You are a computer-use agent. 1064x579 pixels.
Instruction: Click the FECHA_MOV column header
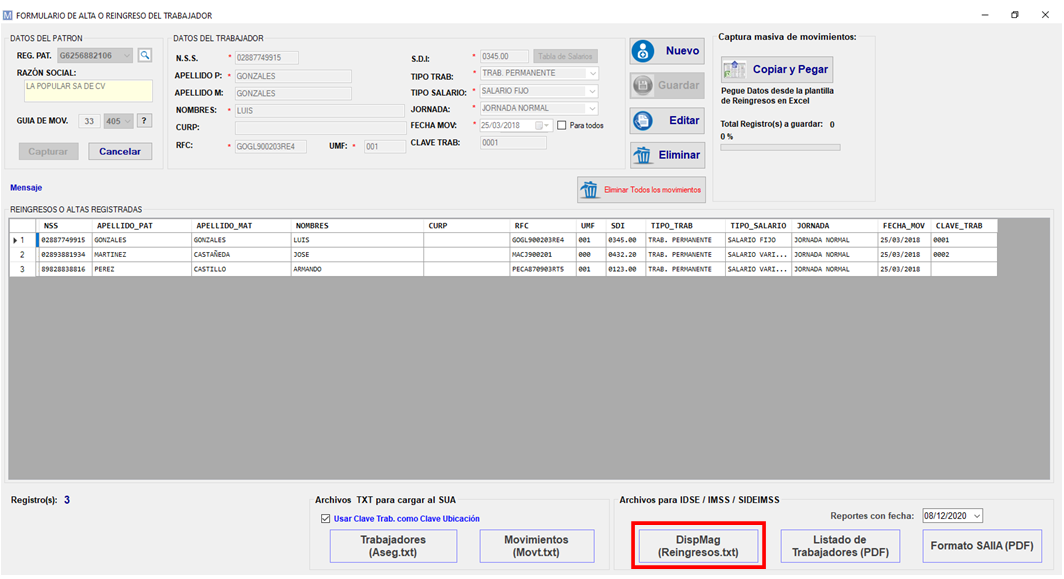pos(903,226)
